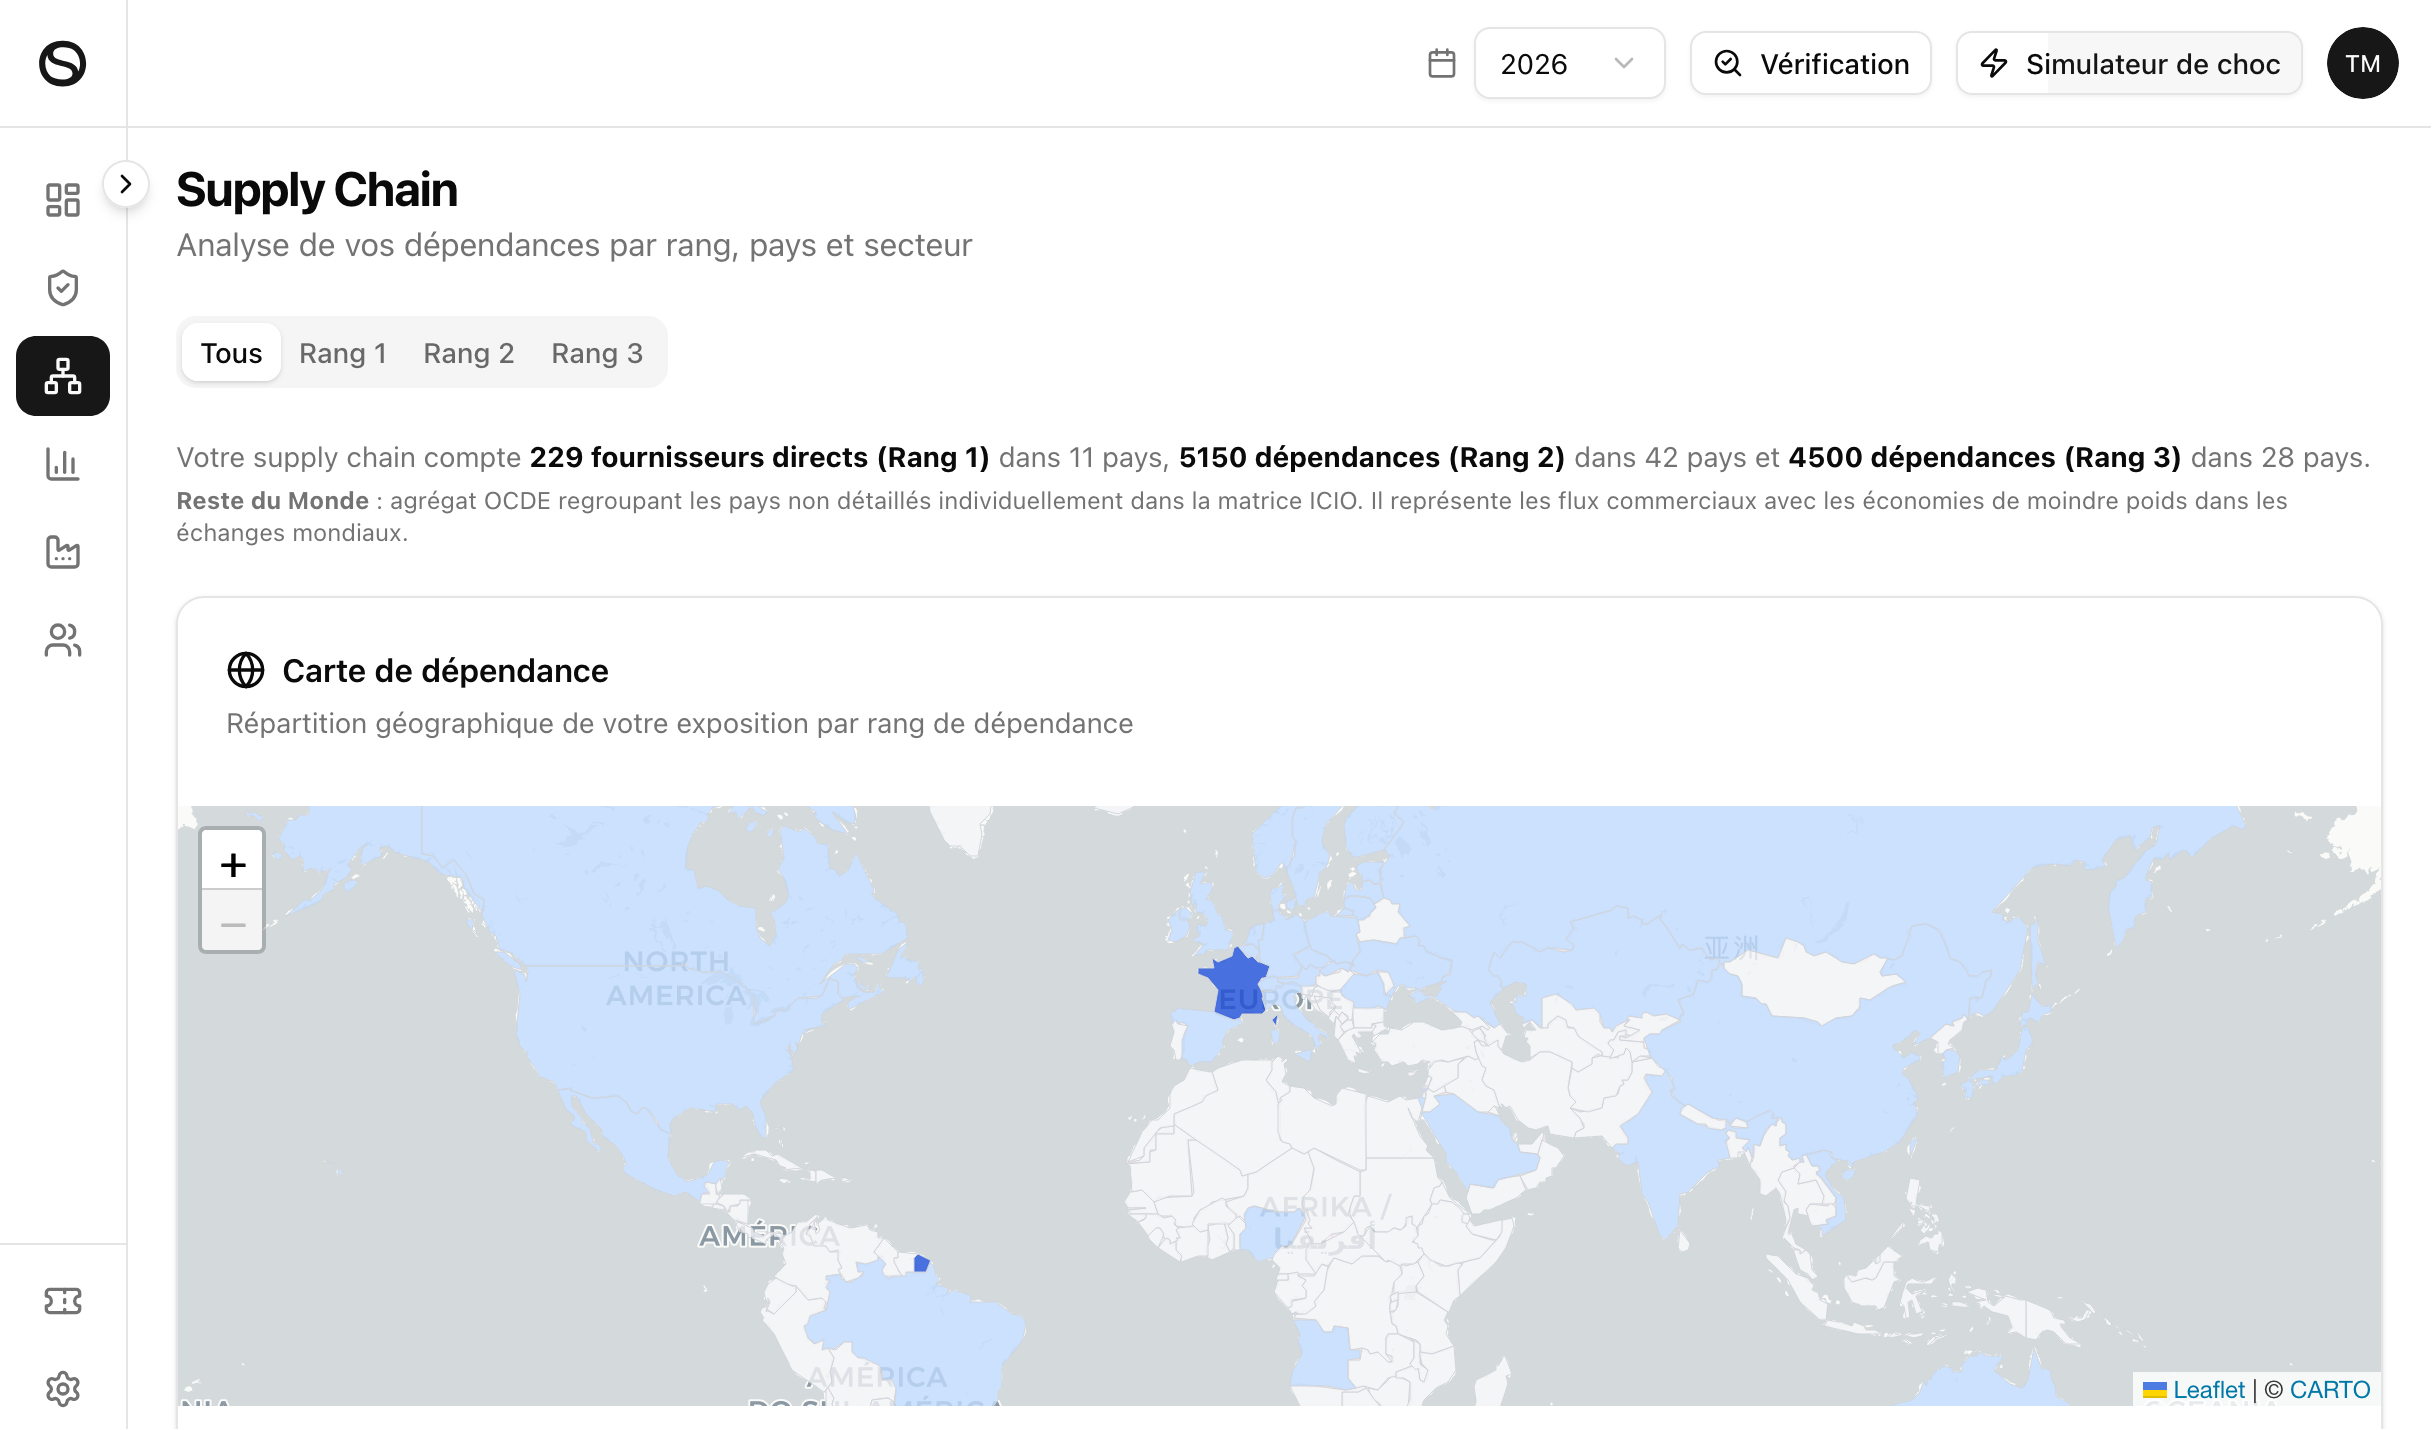Open the 2026 year dropdown
The image size is (2432, 1430).
pyautogui.click(x=1568, y=63)
